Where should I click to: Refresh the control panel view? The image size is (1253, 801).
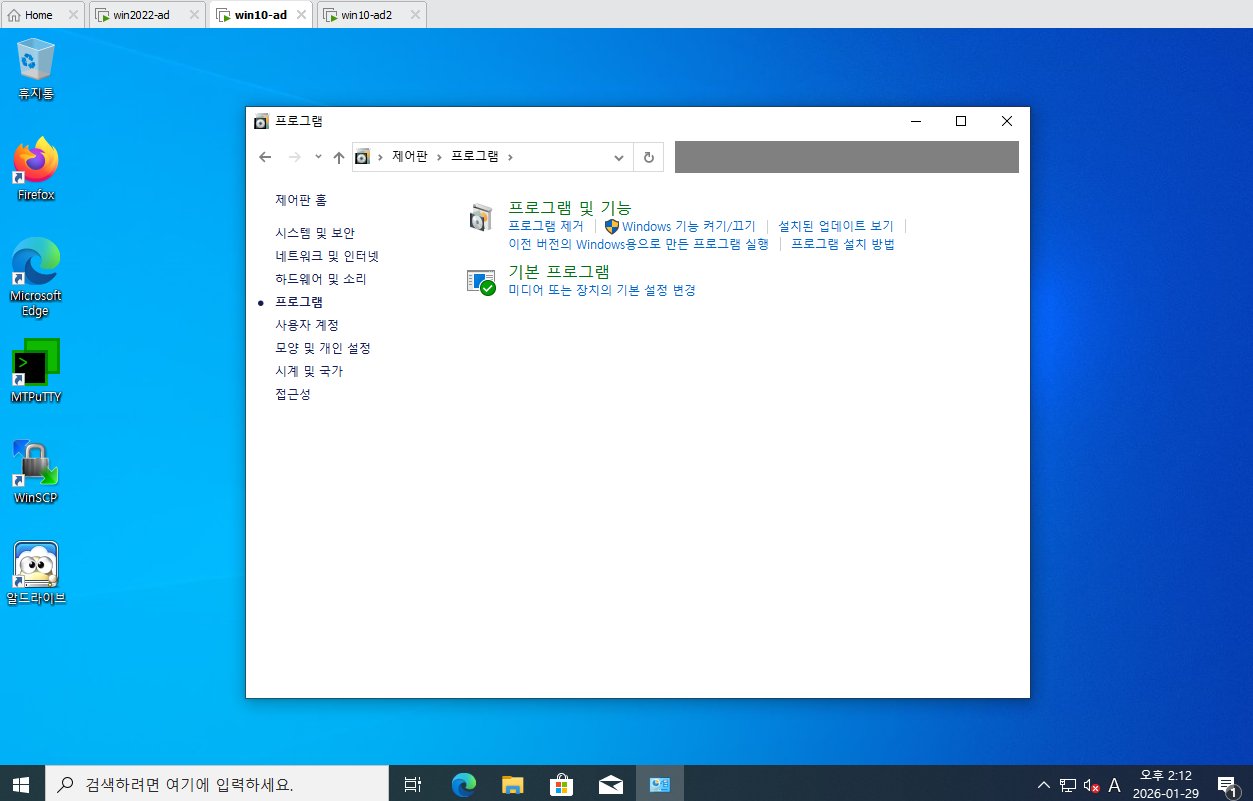pyautogui.click(x=649, y=157)
